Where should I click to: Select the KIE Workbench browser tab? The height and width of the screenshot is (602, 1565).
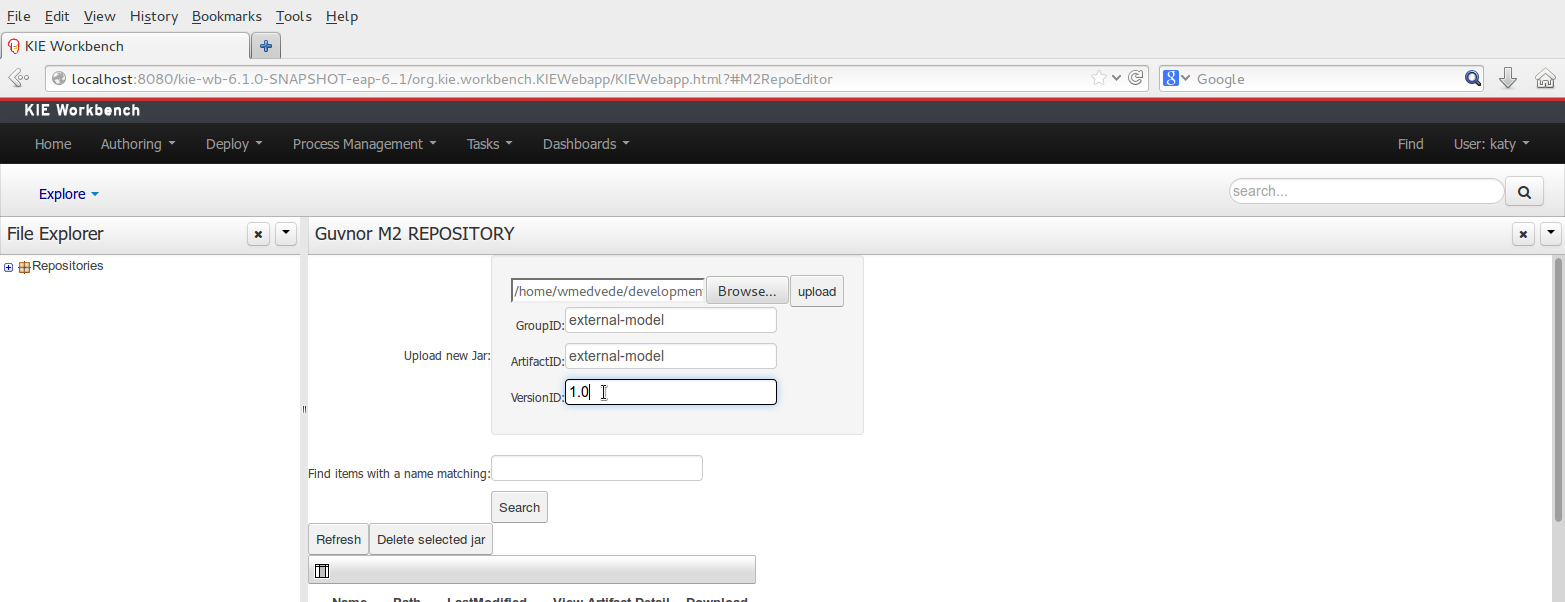125,46
